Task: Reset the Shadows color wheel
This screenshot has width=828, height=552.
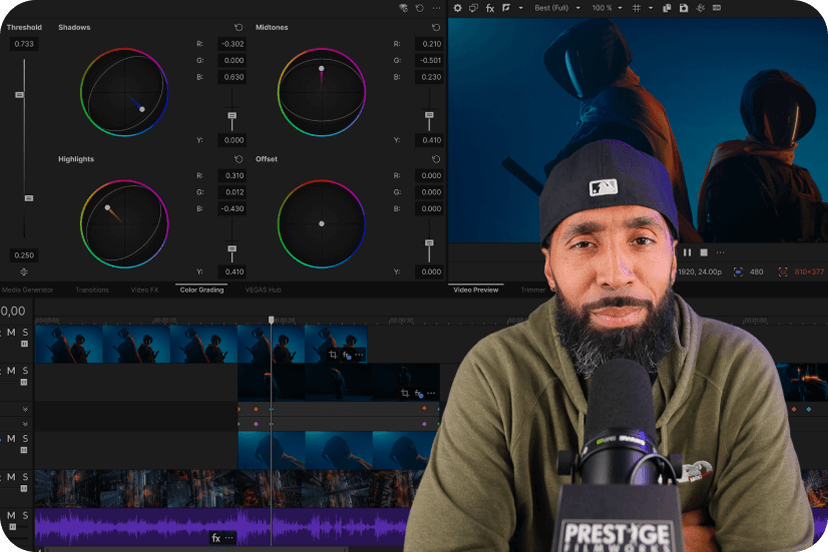Action: [x=238, y=28]
